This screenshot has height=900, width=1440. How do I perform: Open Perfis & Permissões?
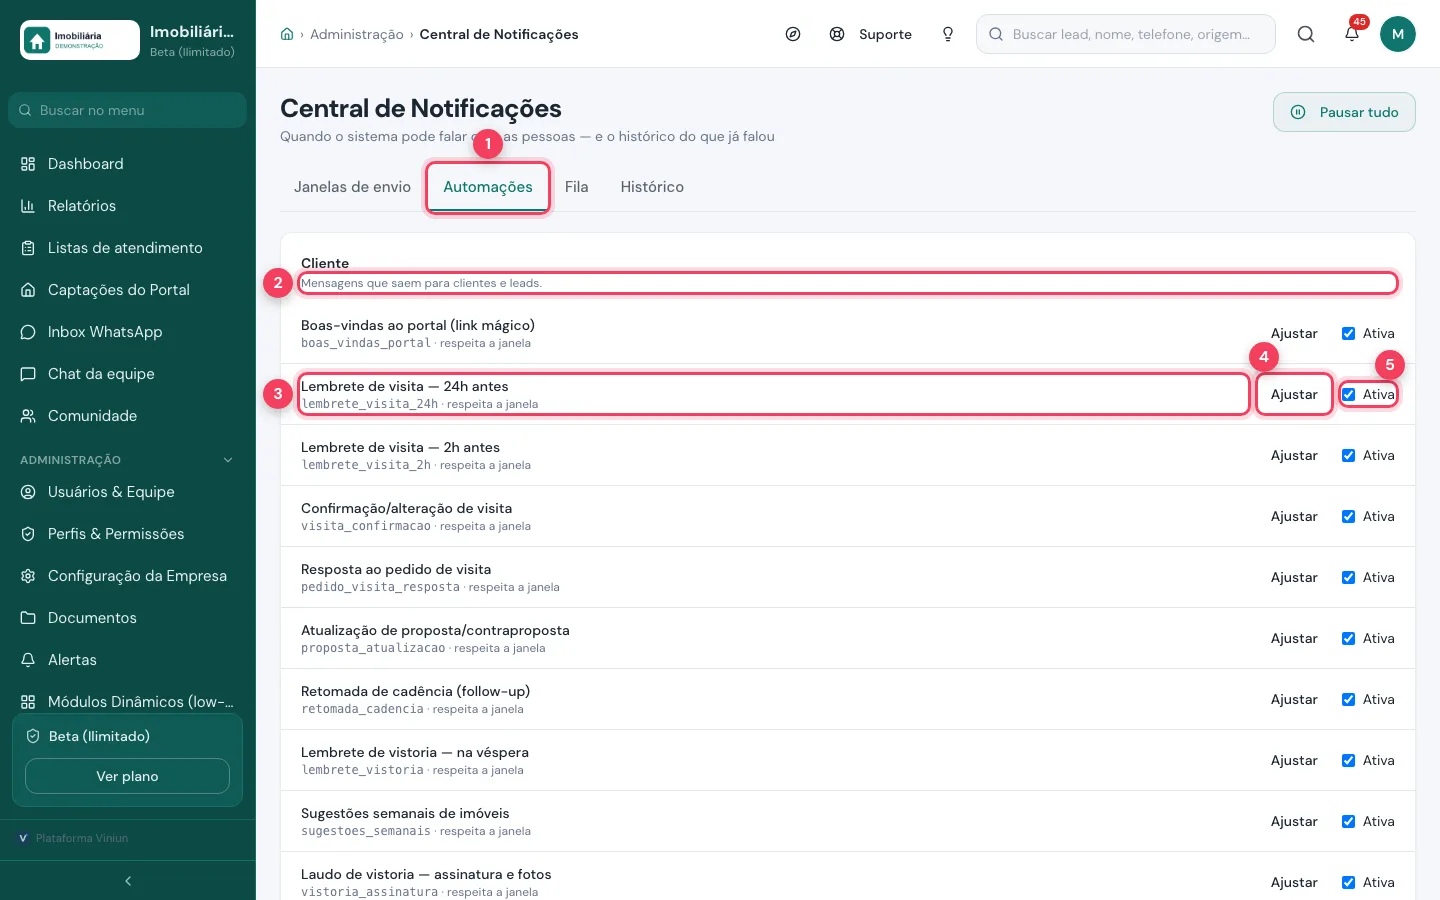coord(127,534)
